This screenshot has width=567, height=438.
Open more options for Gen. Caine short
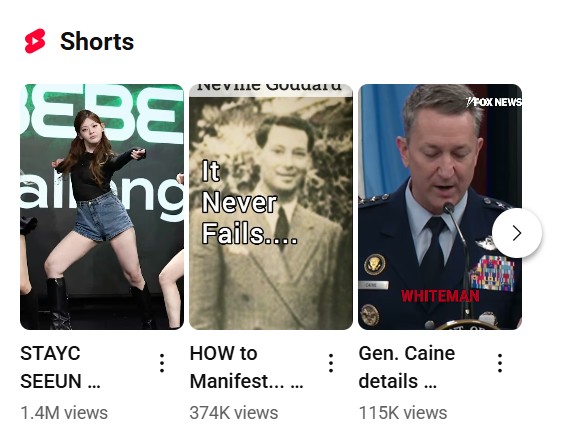500,363
